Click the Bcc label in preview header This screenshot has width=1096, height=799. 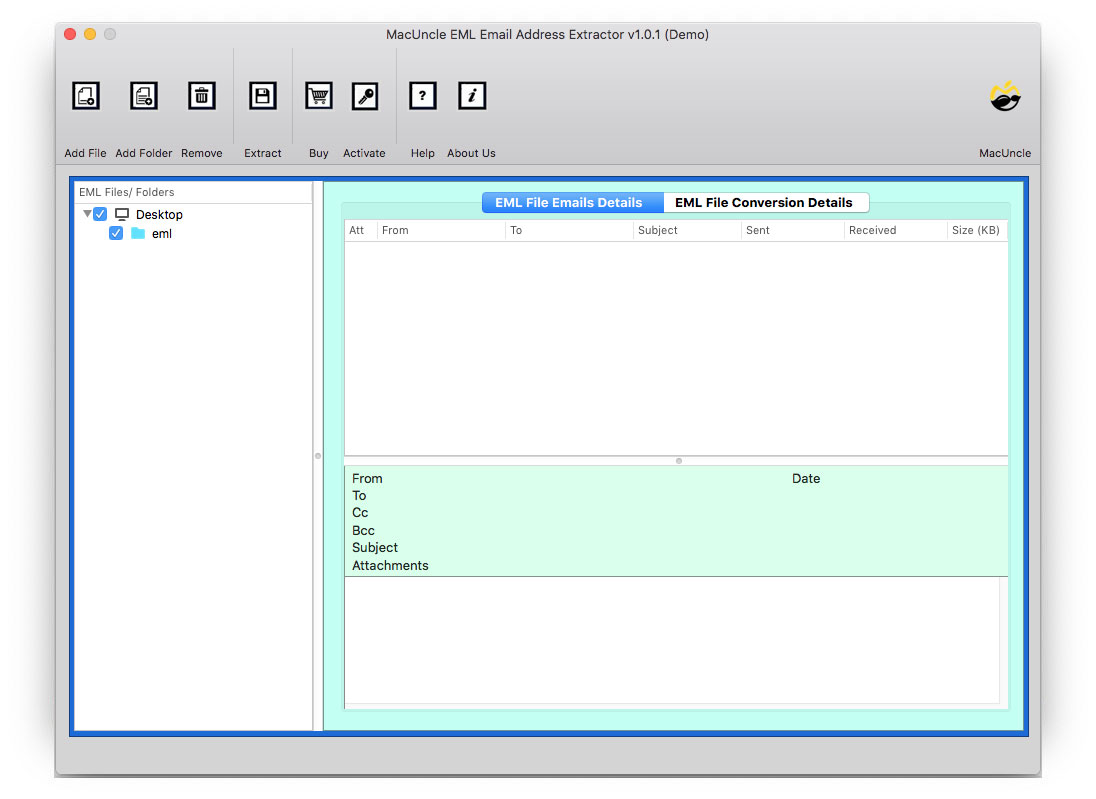point(363,531)
